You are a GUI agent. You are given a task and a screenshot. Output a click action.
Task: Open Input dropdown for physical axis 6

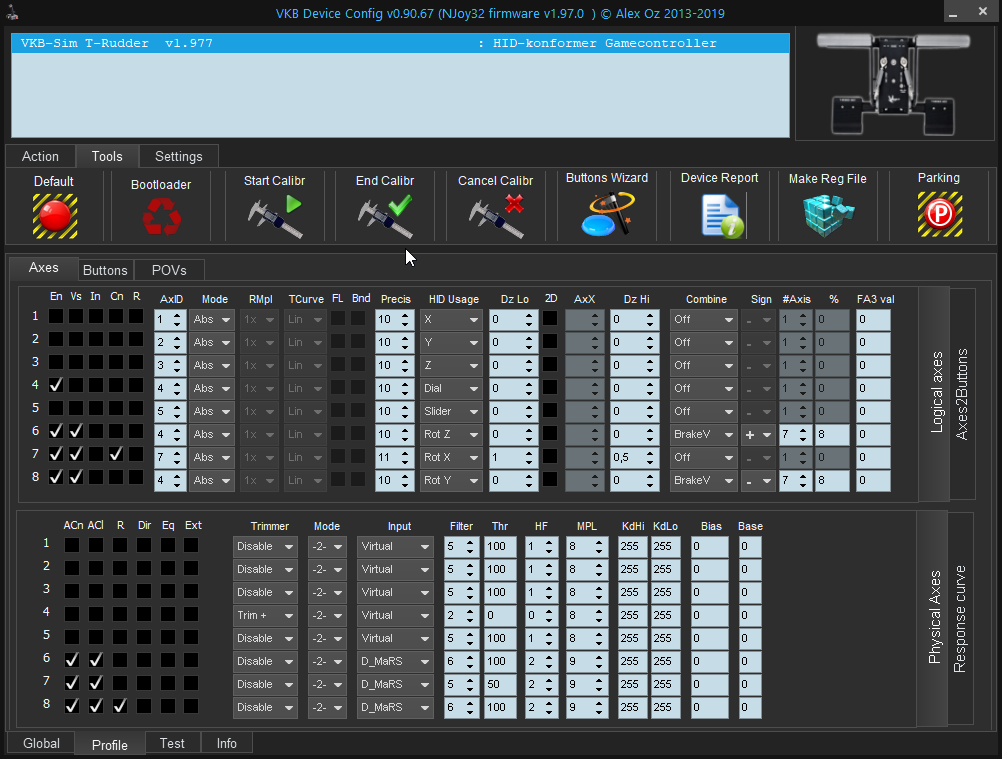click(x=394, y=661)
